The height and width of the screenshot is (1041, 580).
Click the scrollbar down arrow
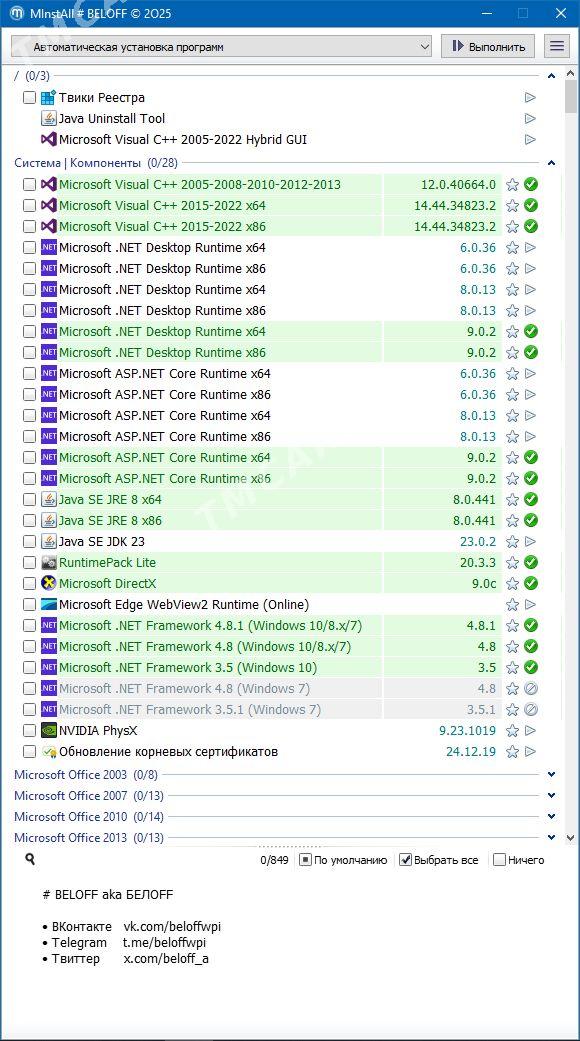click(571, 839)
